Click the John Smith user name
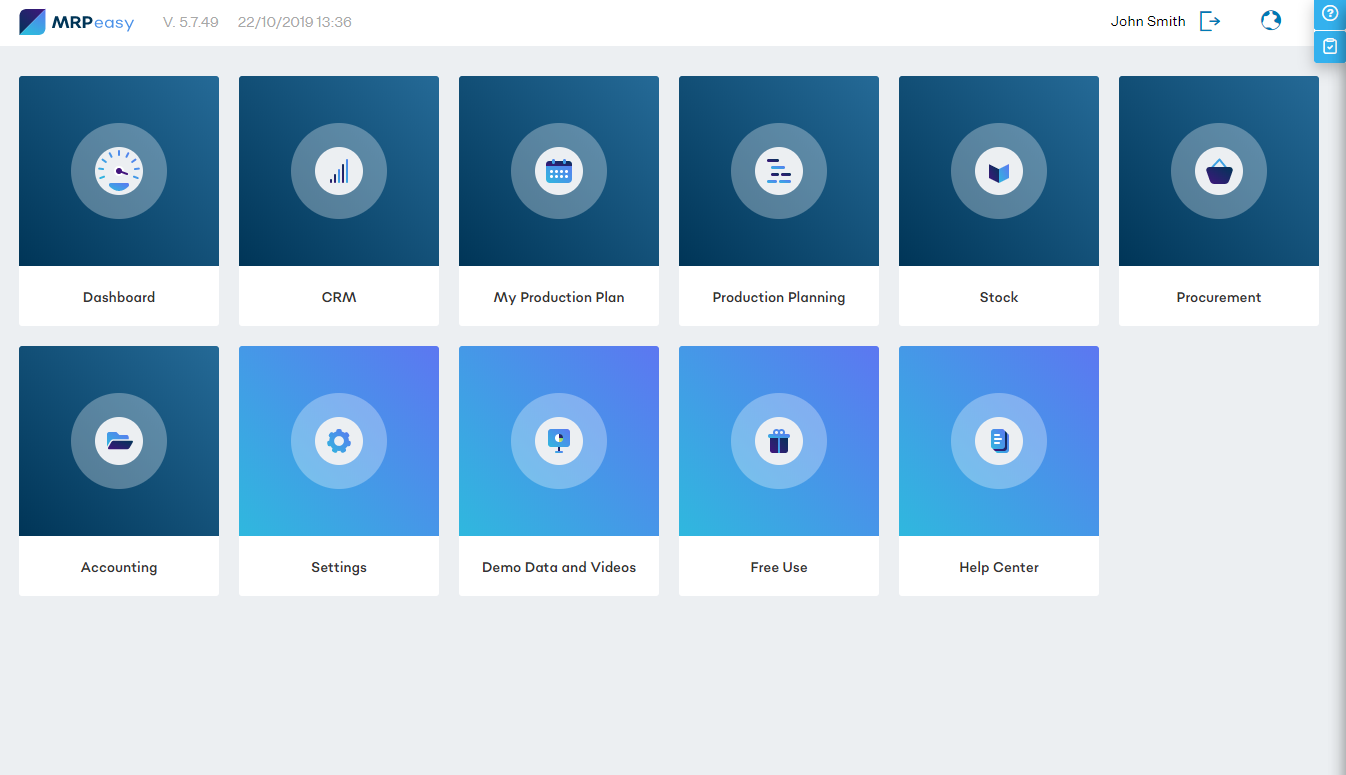This screenshot has height=775, width=1346. pos(1148,21)
